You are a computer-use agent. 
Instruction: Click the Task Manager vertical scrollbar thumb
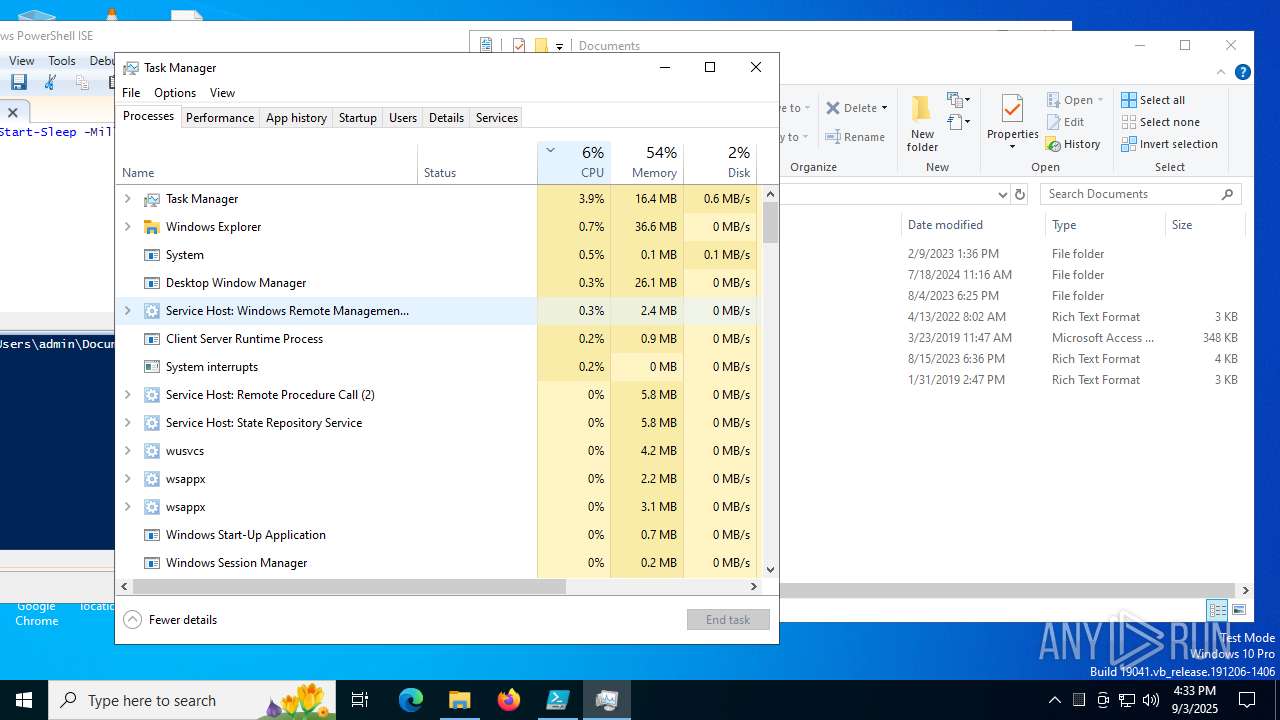pyautogui.click(x=771, y=222)
